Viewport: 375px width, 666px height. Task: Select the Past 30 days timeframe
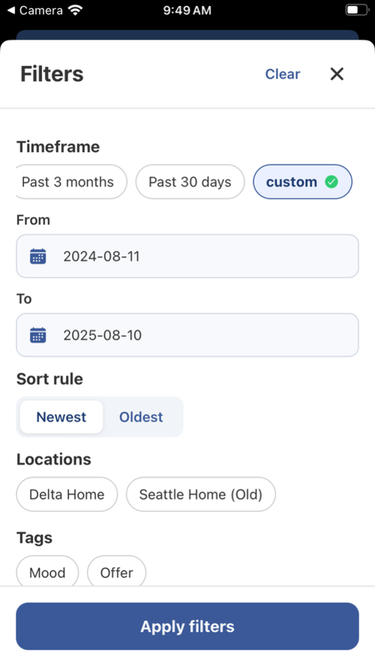(x=190, y=182)
